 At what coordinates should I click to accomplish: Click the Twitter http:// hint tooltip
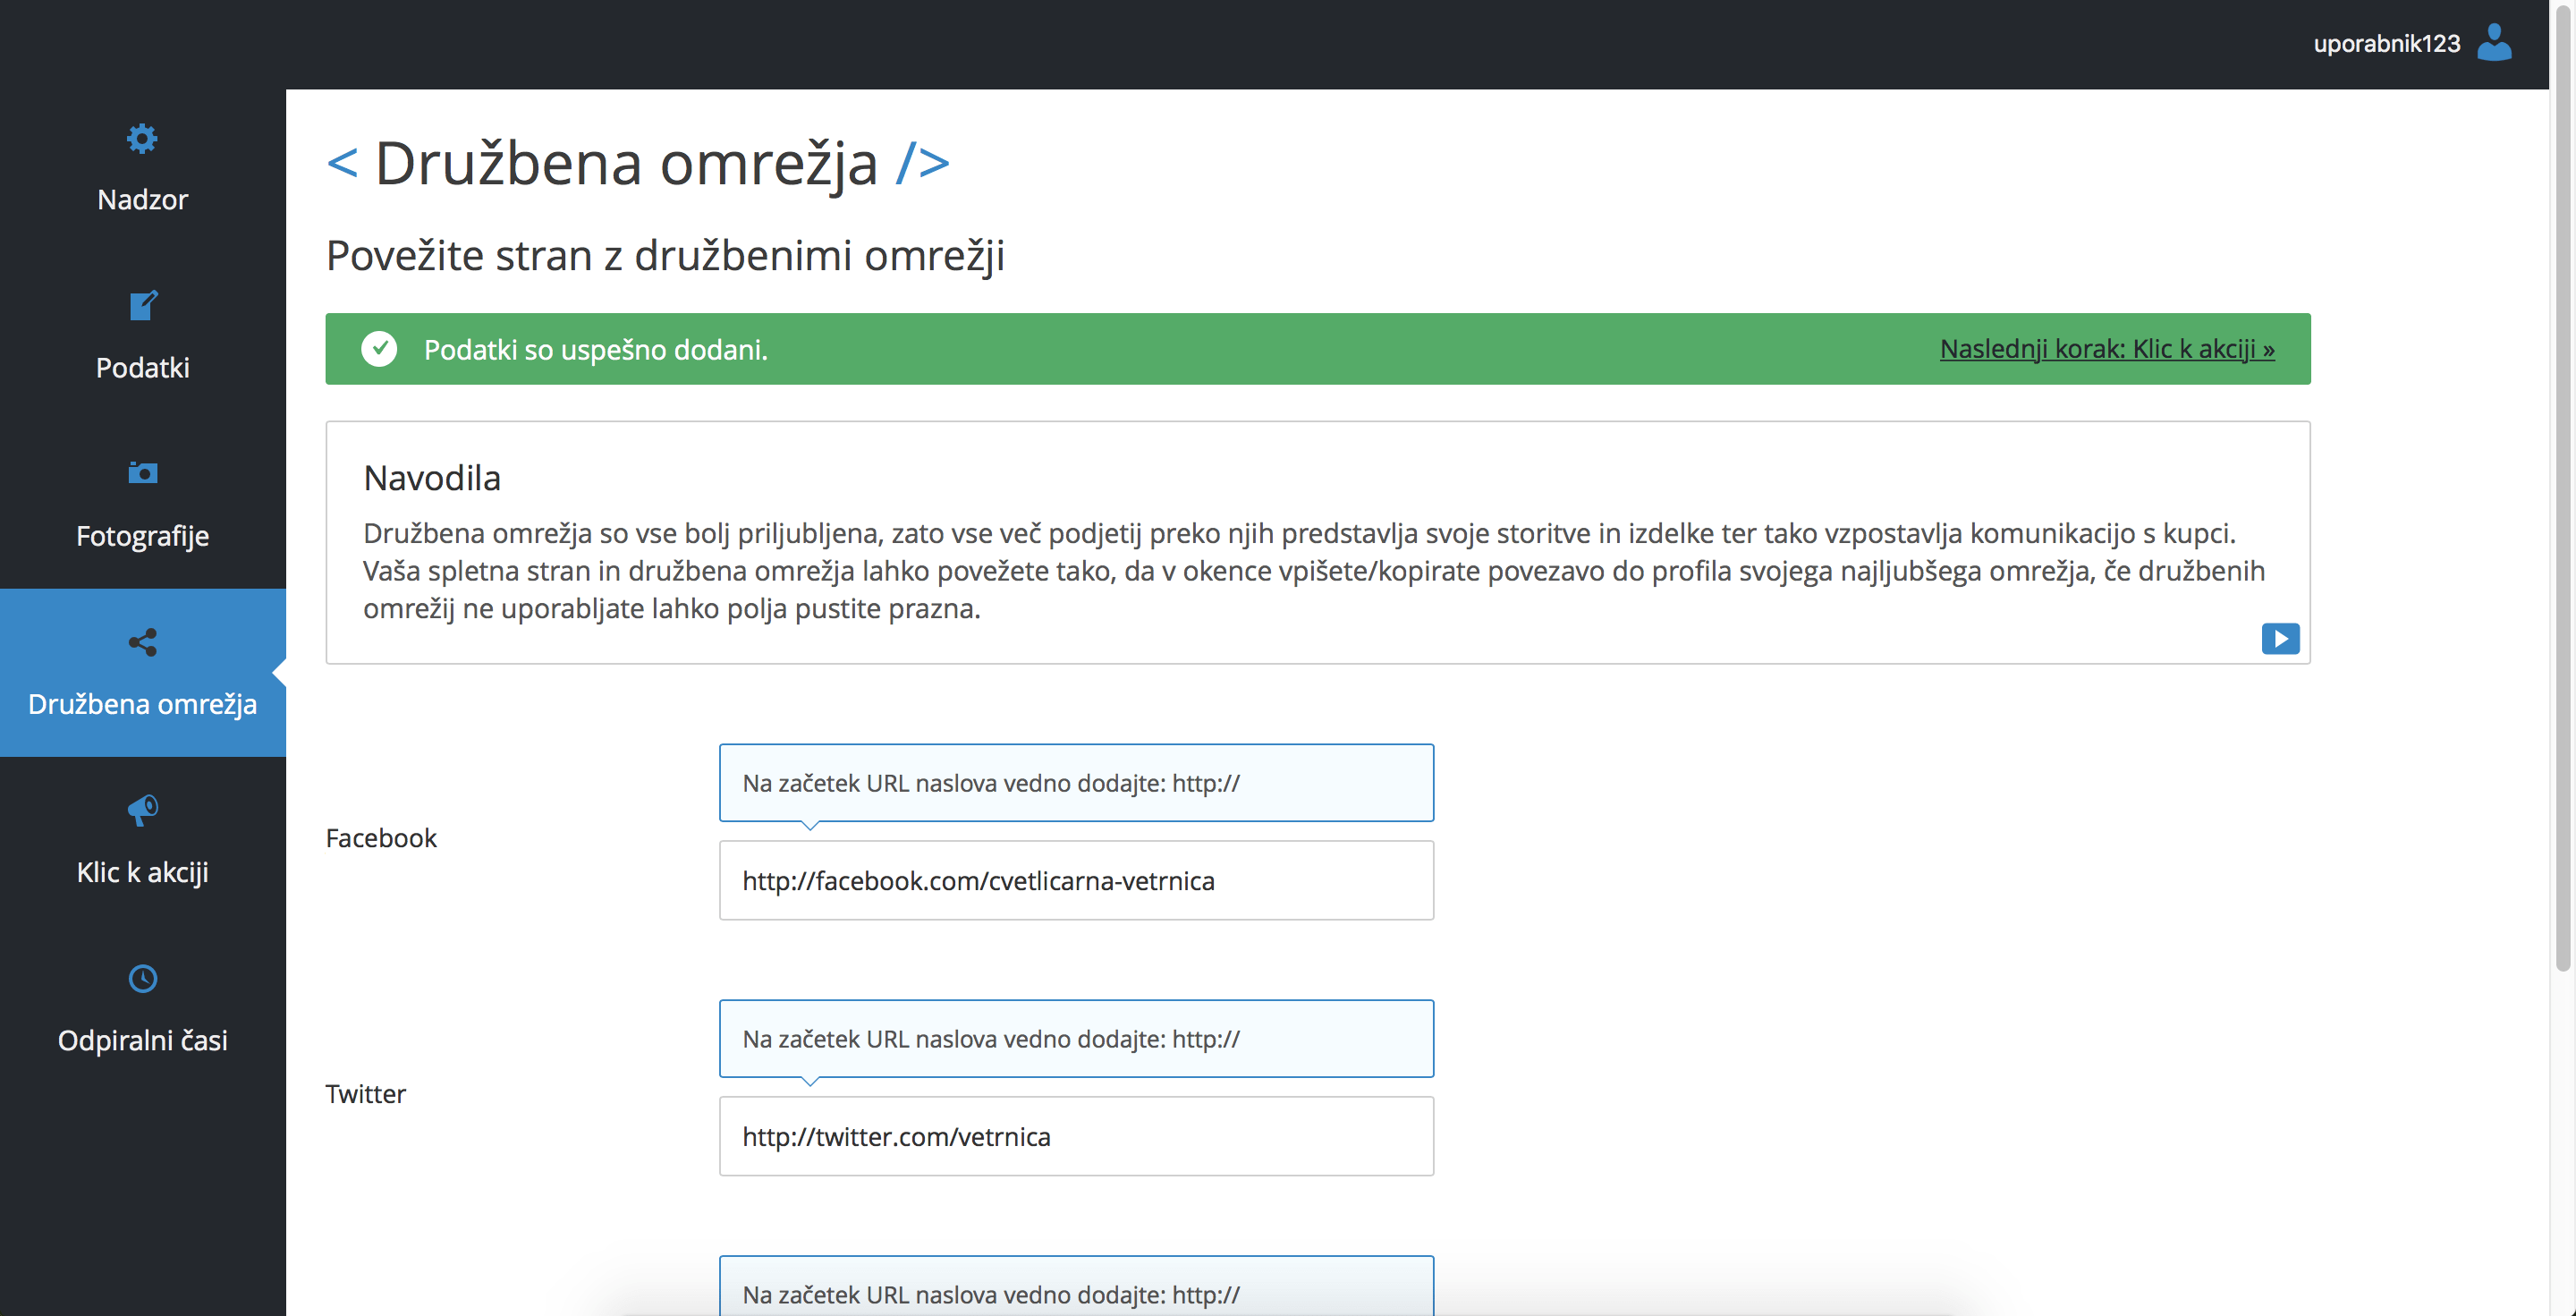pyautogui.click(x=1076, y=1039)
